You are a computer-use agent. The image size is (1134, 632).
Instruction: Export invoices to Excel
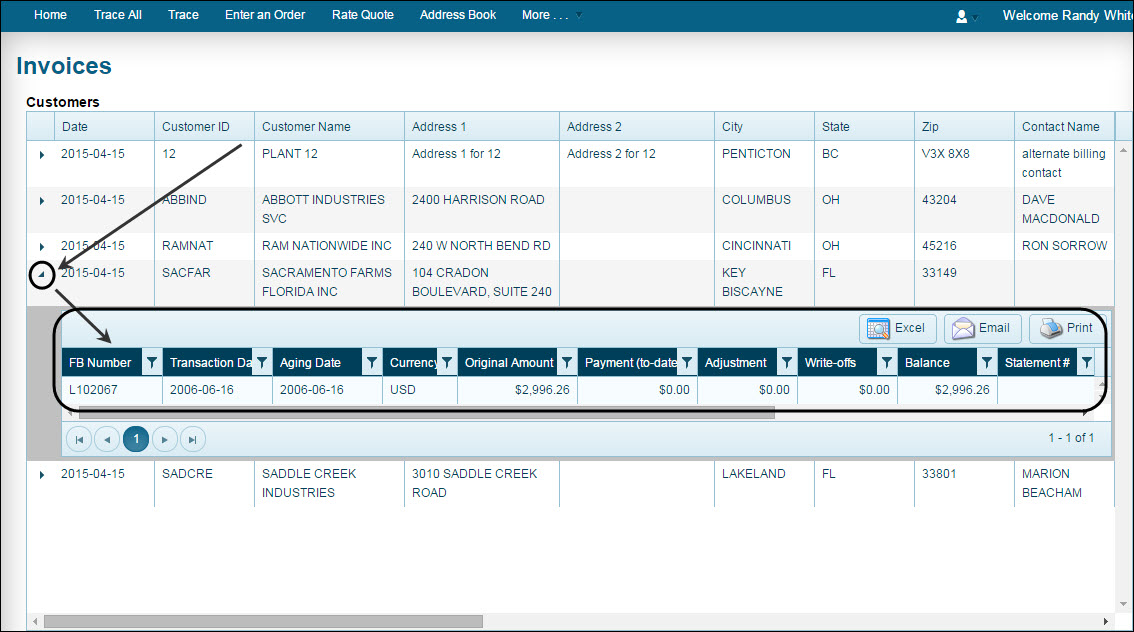(x=898, y=328)
